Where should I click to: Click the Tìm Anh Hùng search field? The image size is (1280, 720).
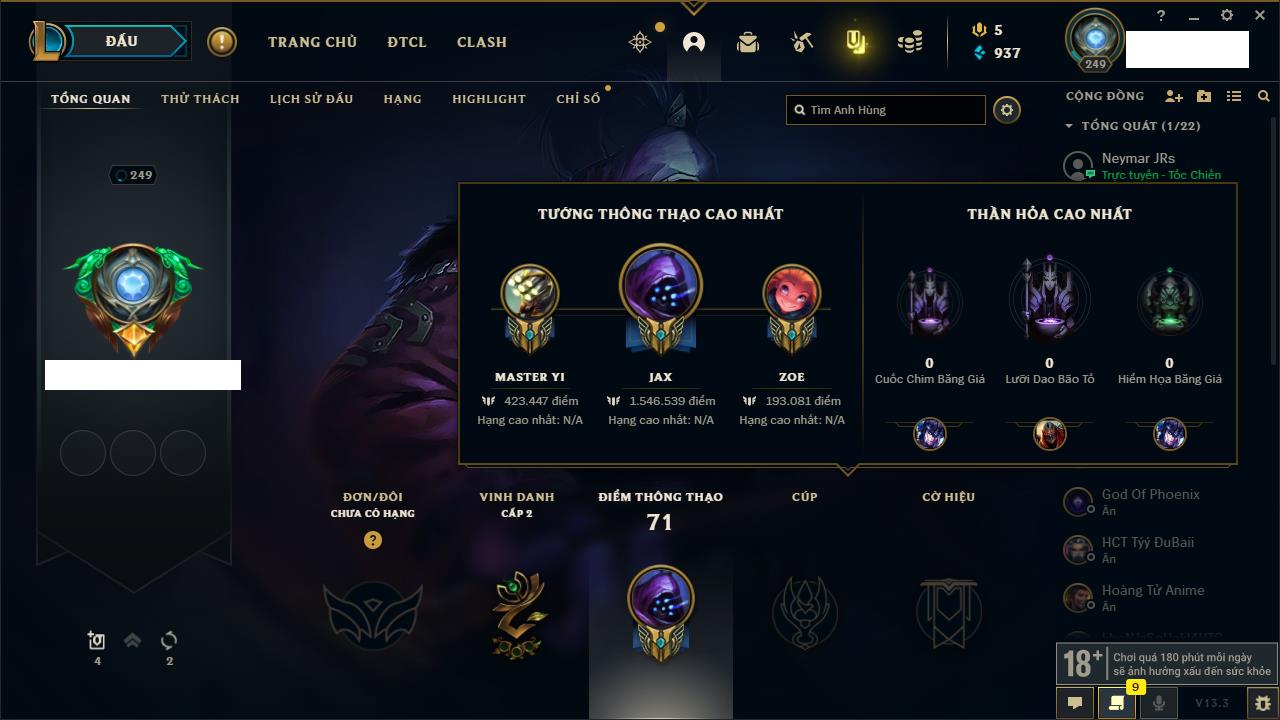[x=886, y=110]
